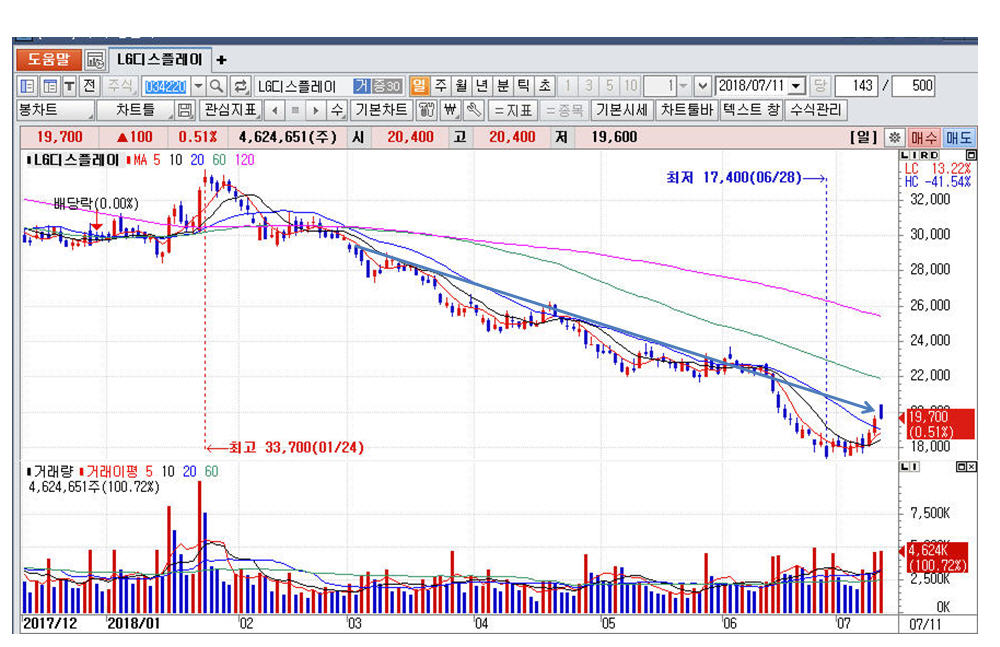Open the wrench chart settings icon
Screen dimensions: 1000x647
[x=474, y=110]
